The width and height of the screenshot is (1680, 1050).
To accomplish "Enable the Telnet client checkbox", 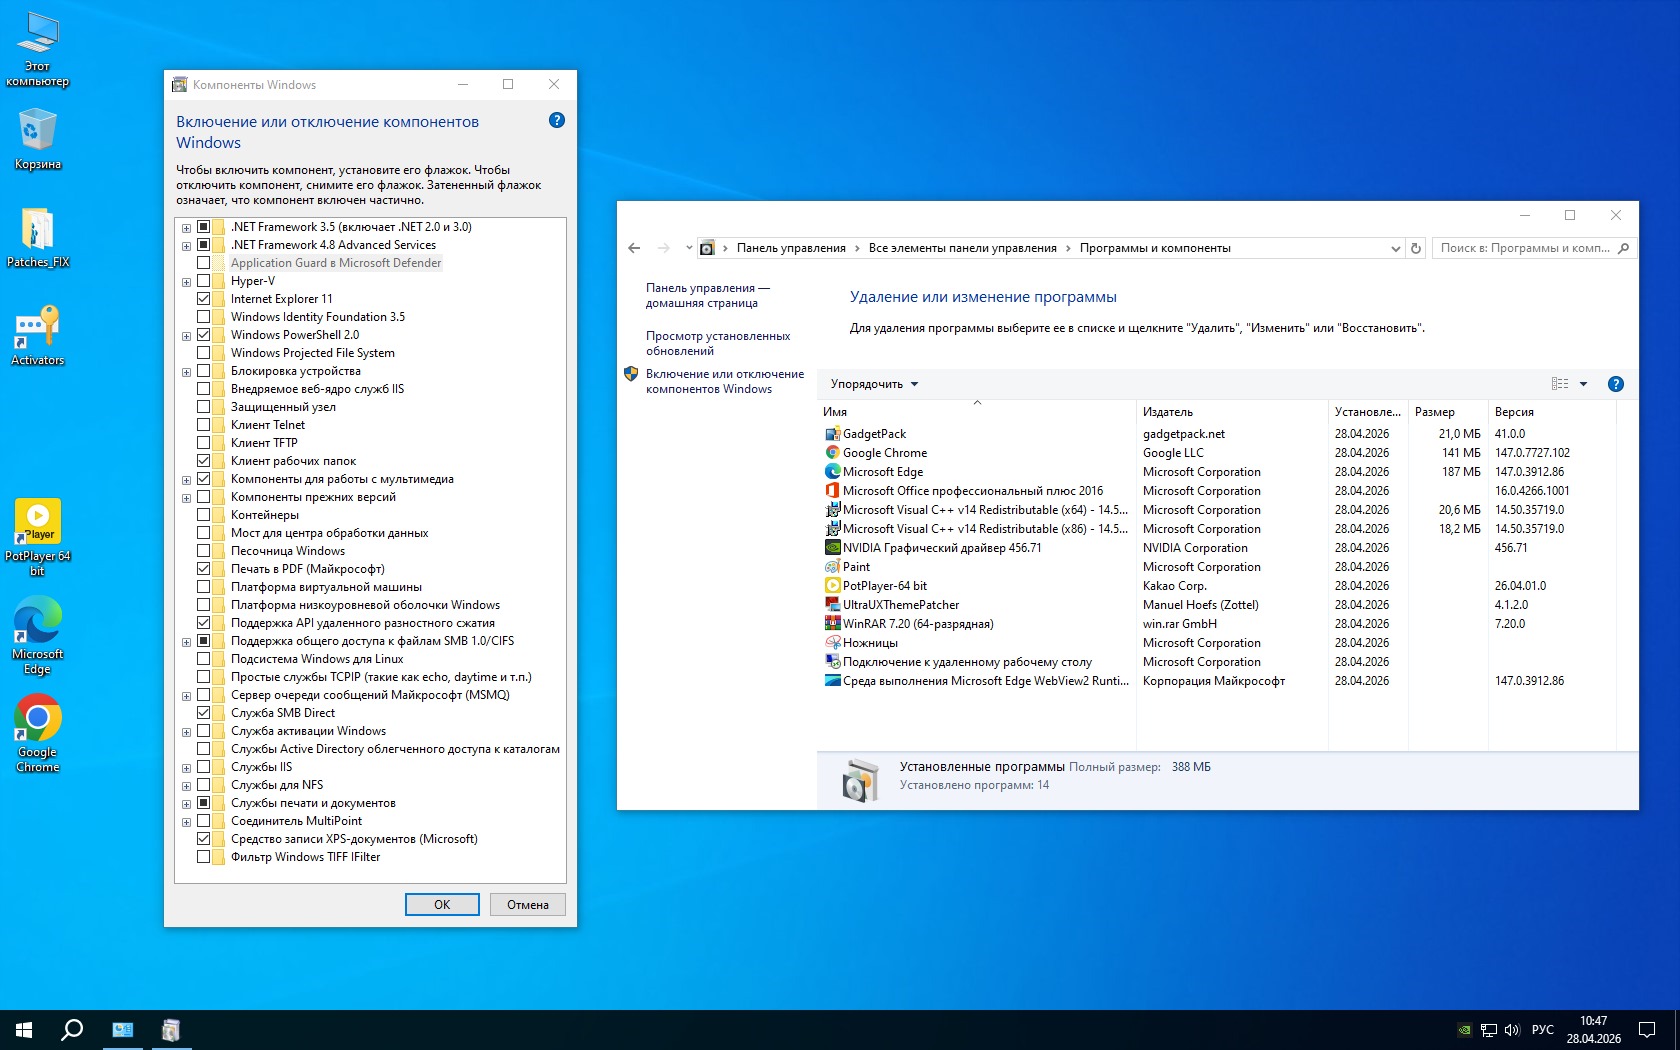I will (x=204, y=425).
